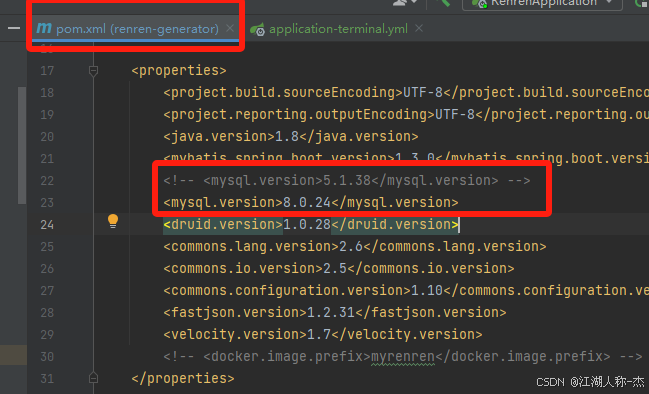The image size is (649, 394).
Task: Collapse the <properties> block fold marker on line 17
Action: (x=93, y=71)
